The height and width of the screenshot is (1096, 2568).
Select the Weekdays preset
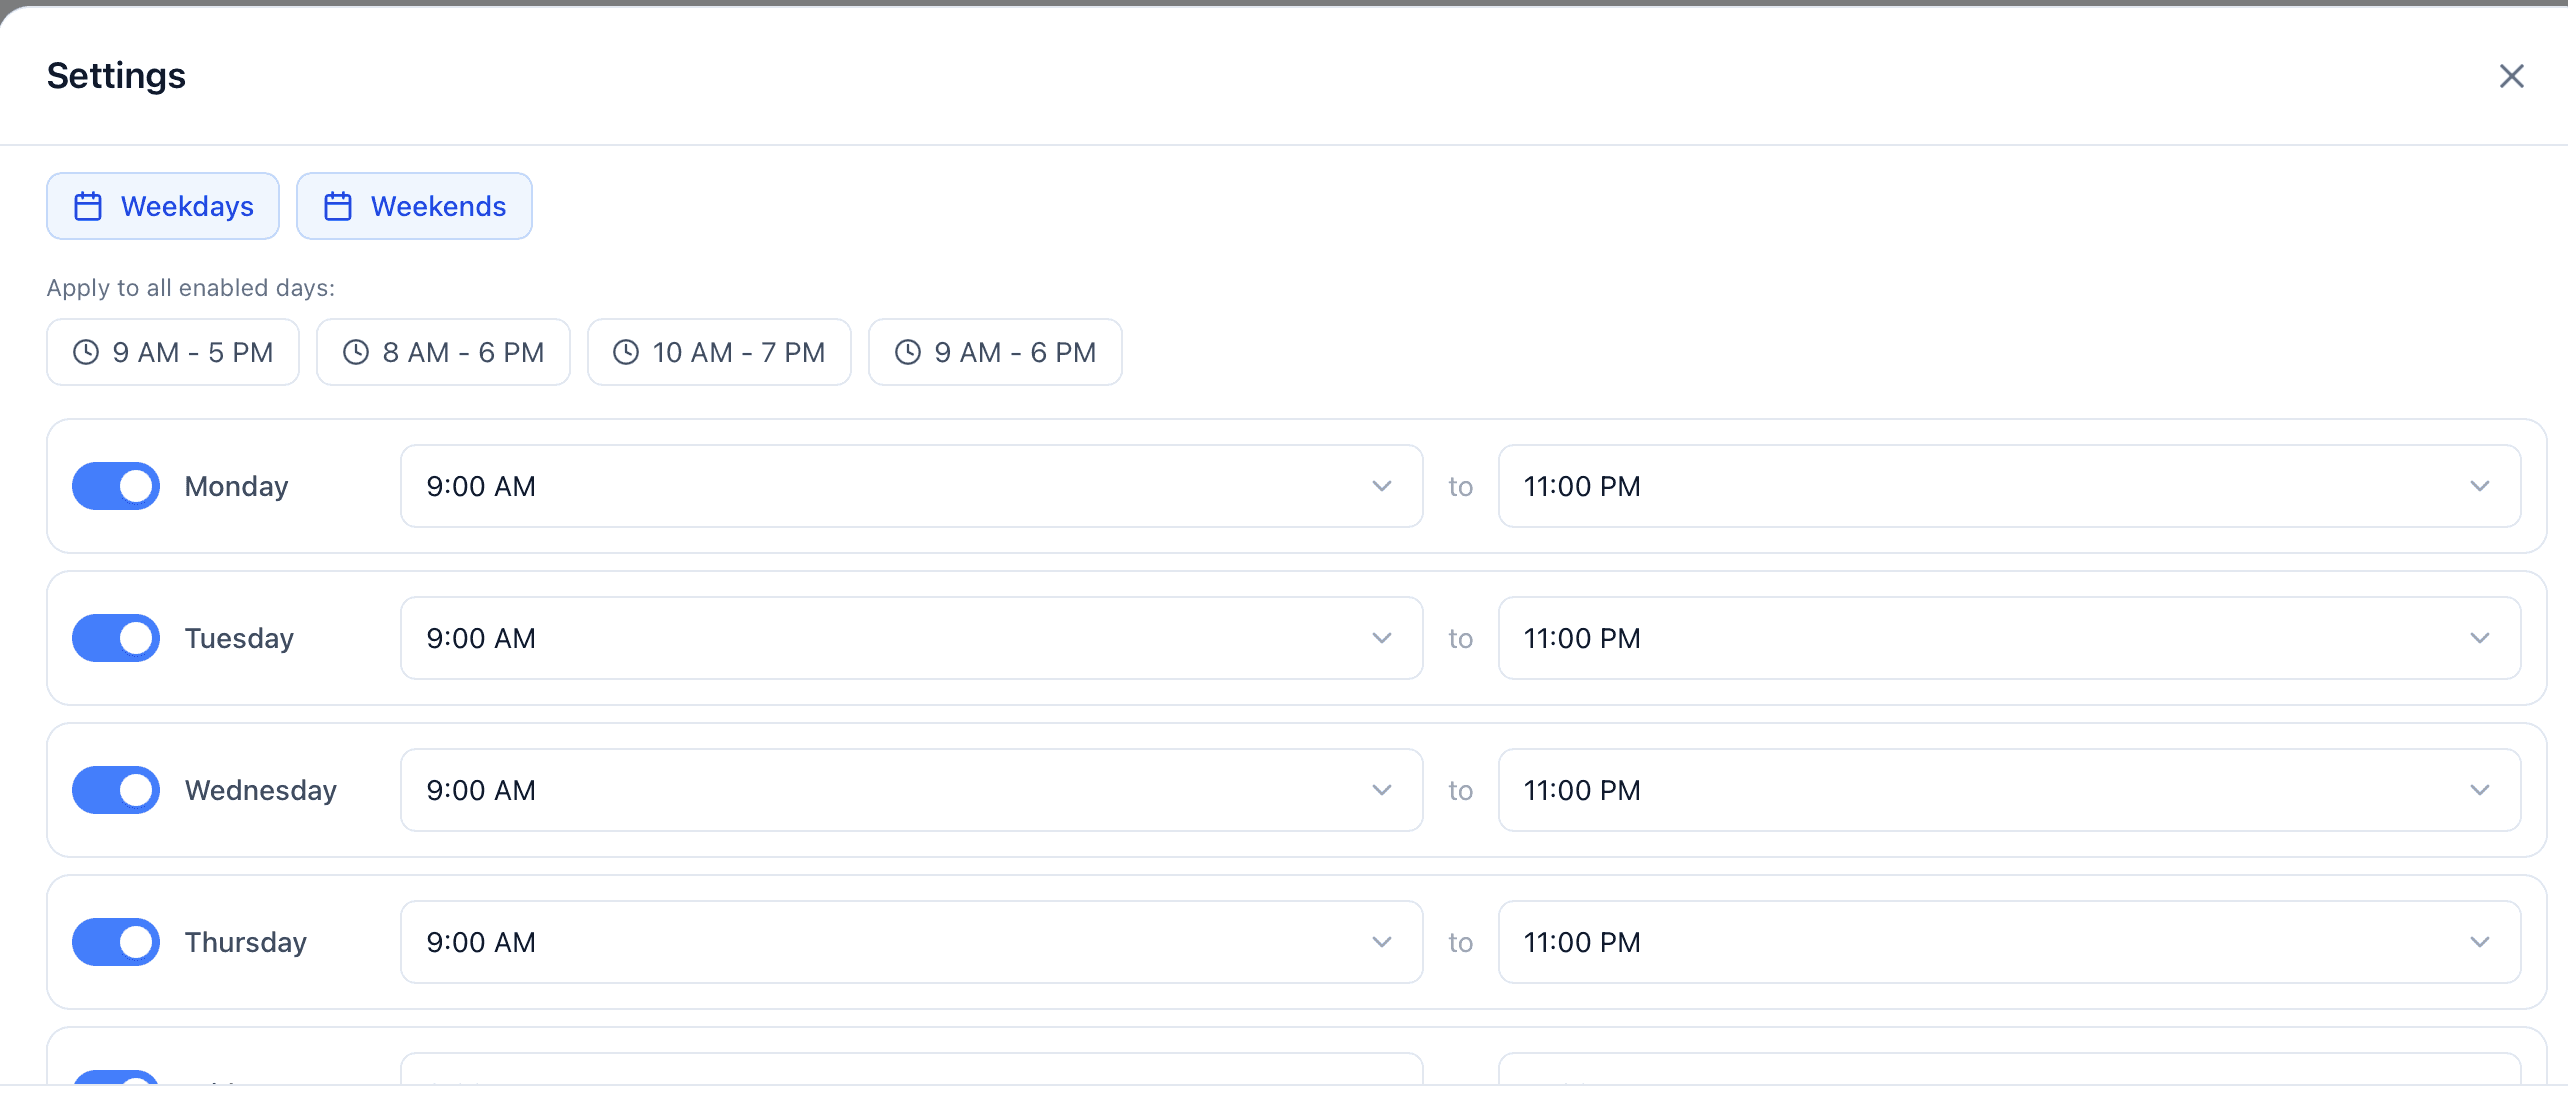click(163, 206)
